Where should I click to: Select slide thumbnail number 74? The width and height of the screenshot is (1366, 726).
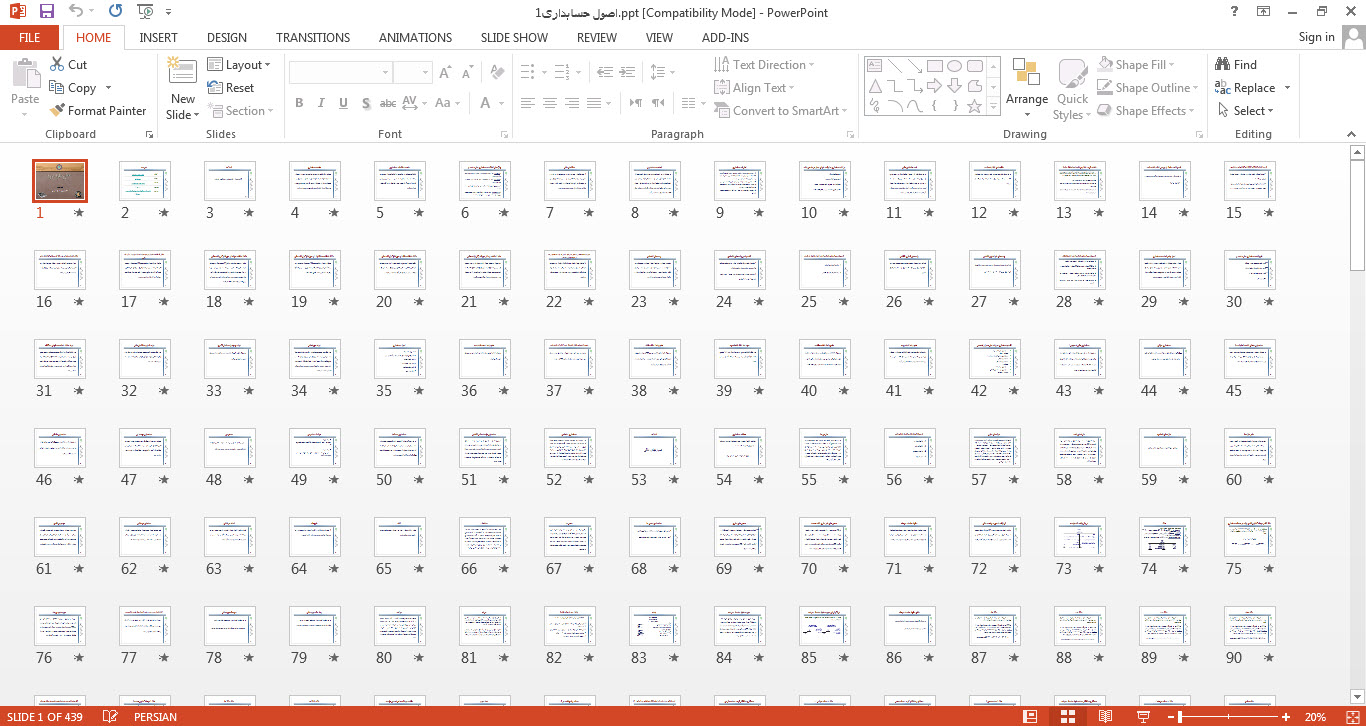pyautogui.click(x=1165, y=538)
